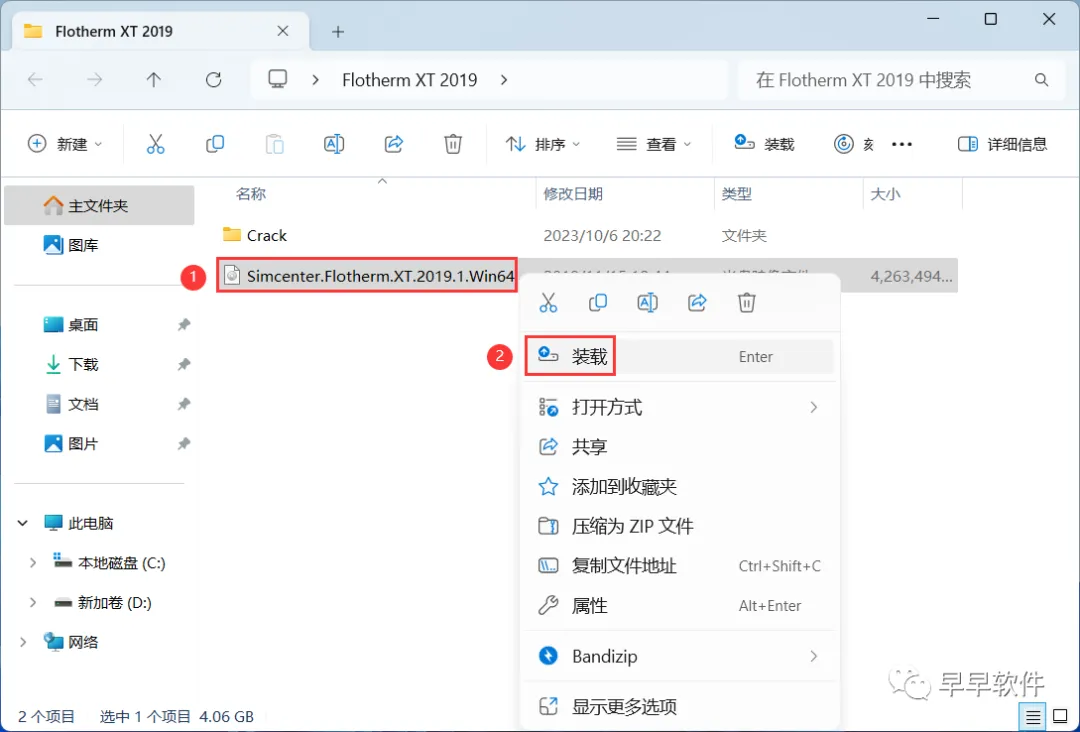This screenshot has width=1080, height=732.
Task: Click the disc burn icon in toolbar
Action: click(844, 144)
